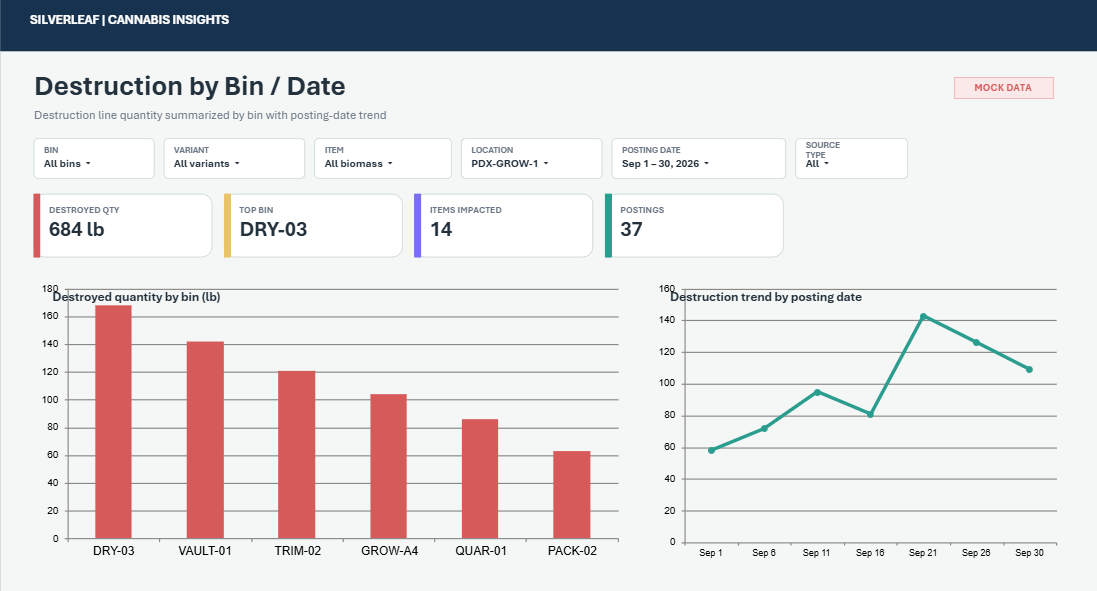Image resolution: width=1097 pixels, height=591 pixels.
Task: Click the Sep 6 trend data point
Action: point(764,428)
